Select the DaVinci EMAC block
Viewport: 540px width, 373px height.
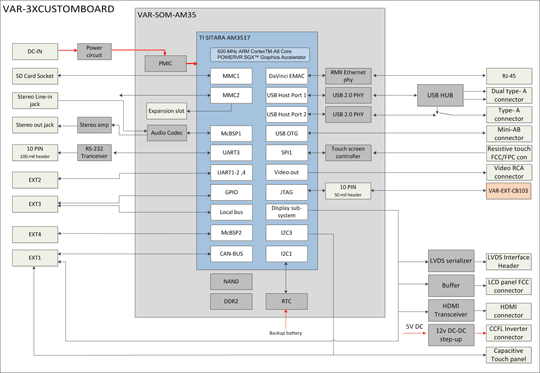point(287,76)
